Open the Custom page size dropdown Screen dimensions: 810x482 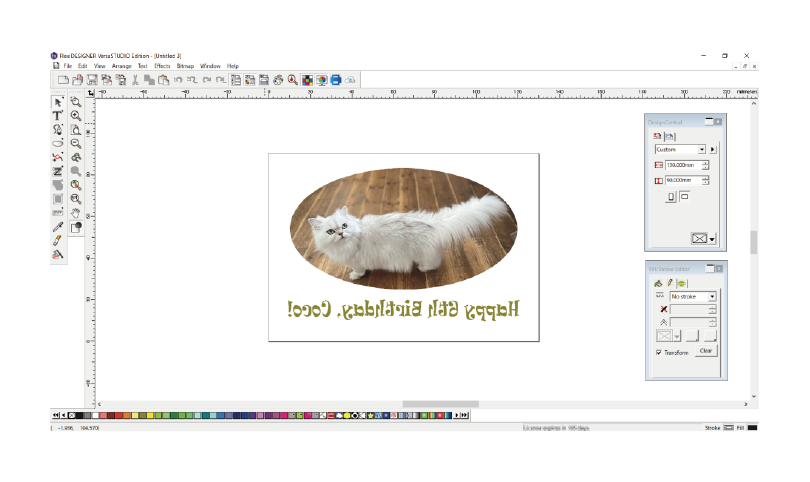point(702,149)
